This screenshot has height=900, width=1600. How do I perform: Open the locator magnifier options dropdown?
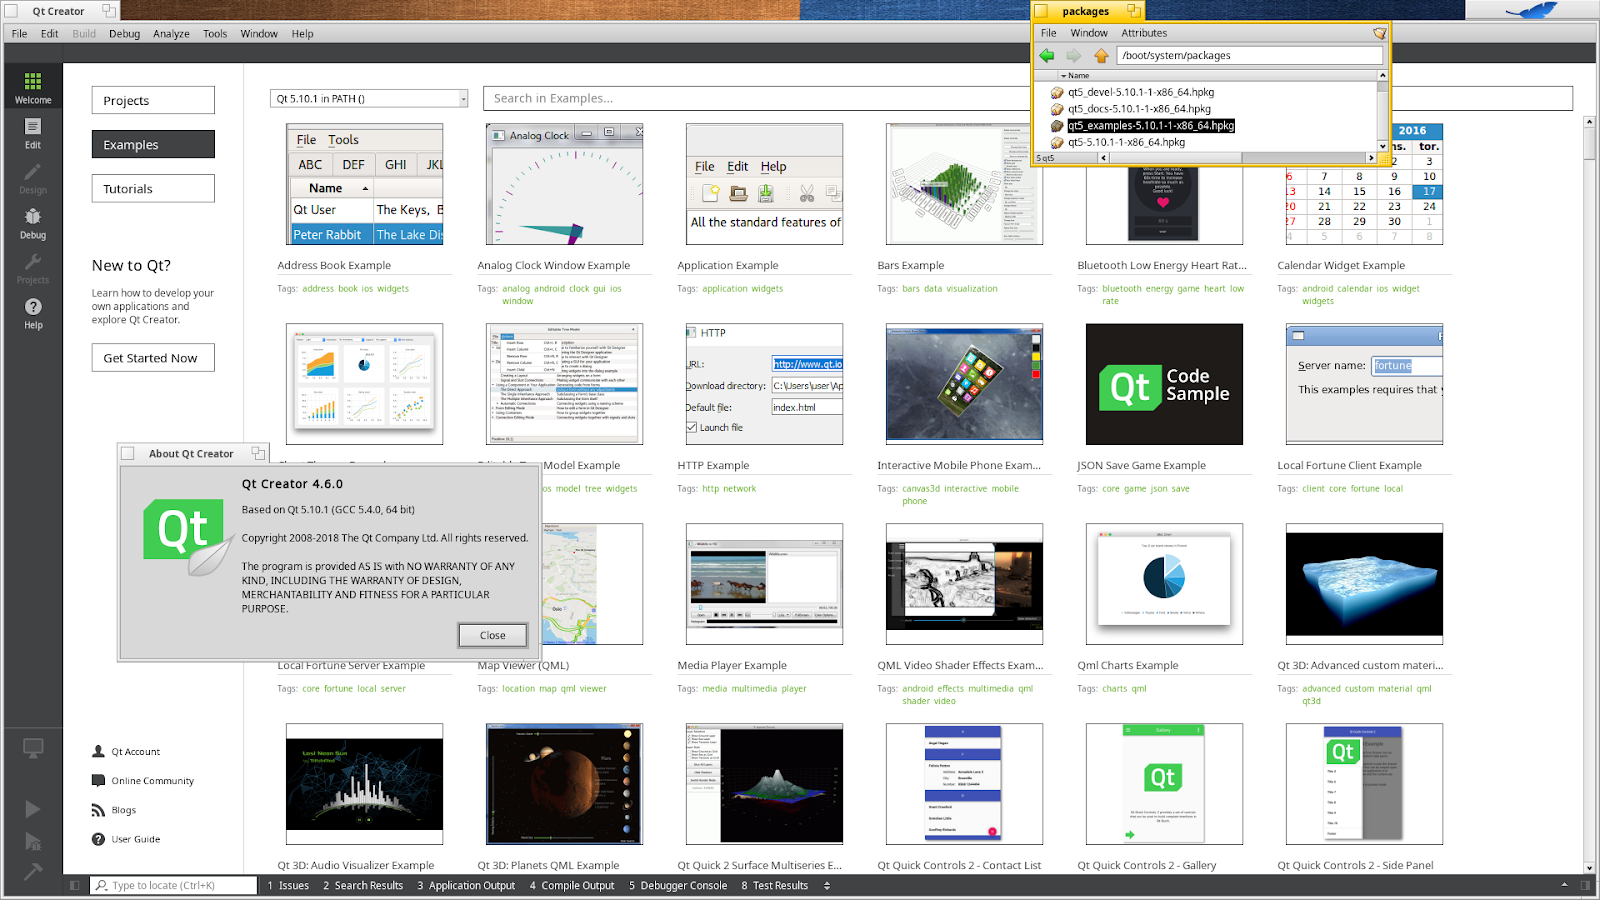click(x=102, y=885)
